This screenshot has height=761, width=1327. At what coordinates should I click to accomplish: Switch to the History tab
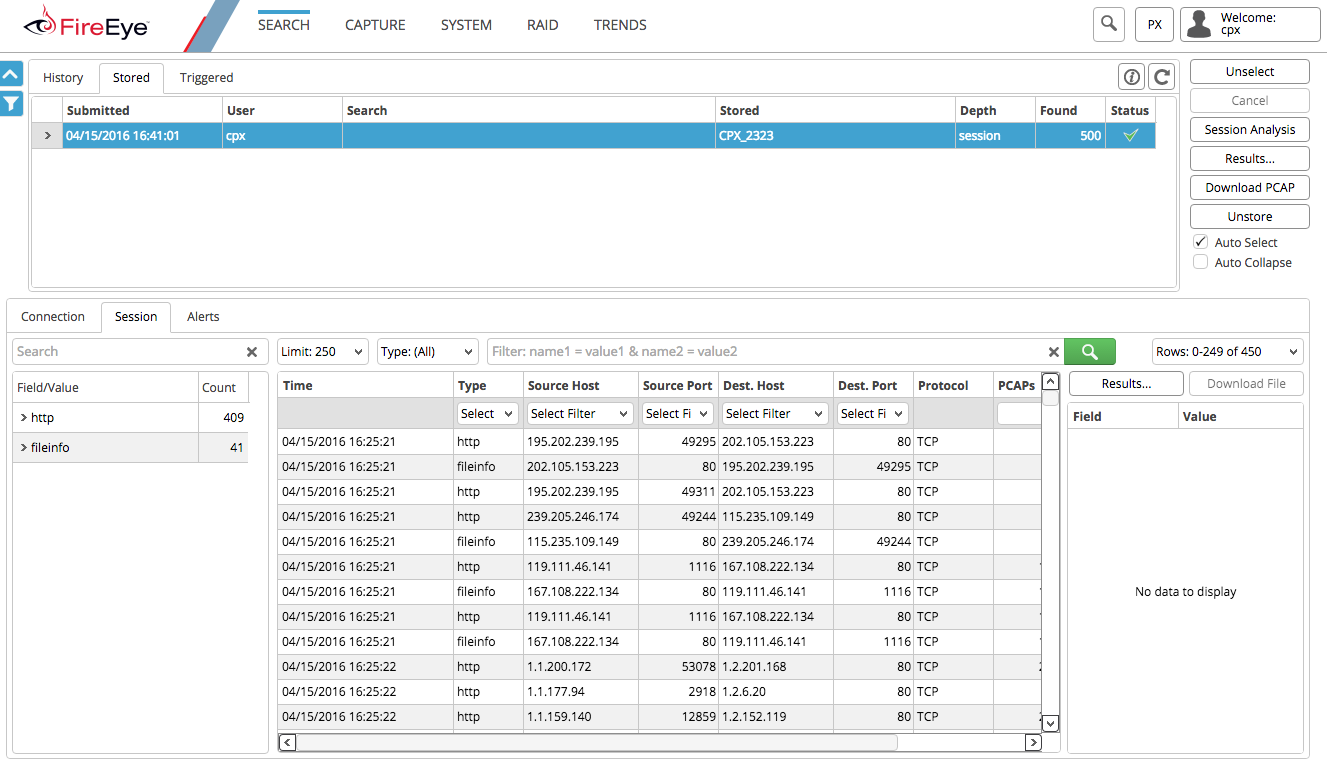point(63,77)
